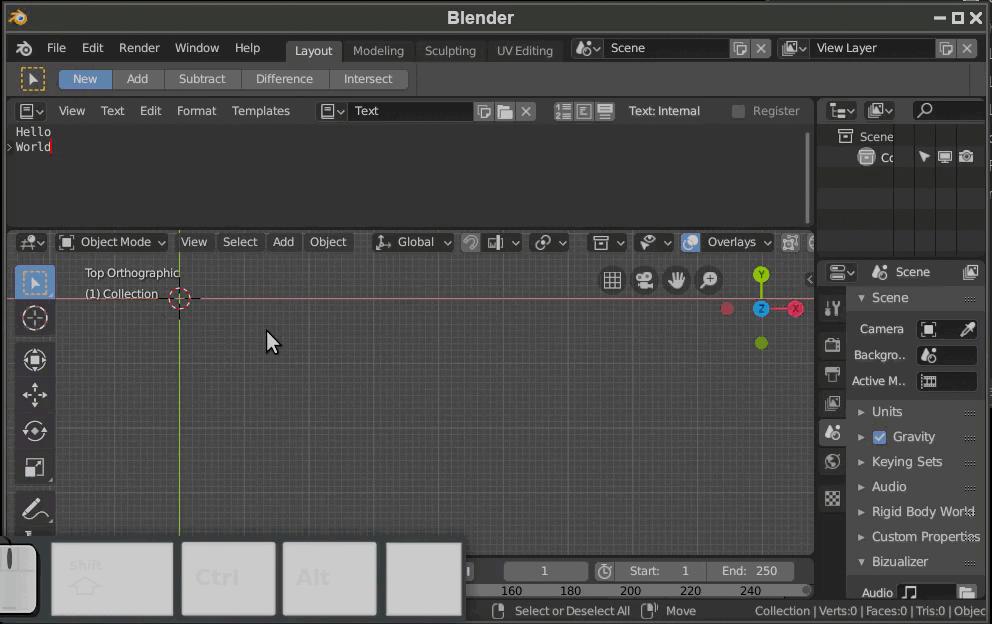
Task: Switch to the Modeling workspace tab
Action: click(x=378, y=51)
